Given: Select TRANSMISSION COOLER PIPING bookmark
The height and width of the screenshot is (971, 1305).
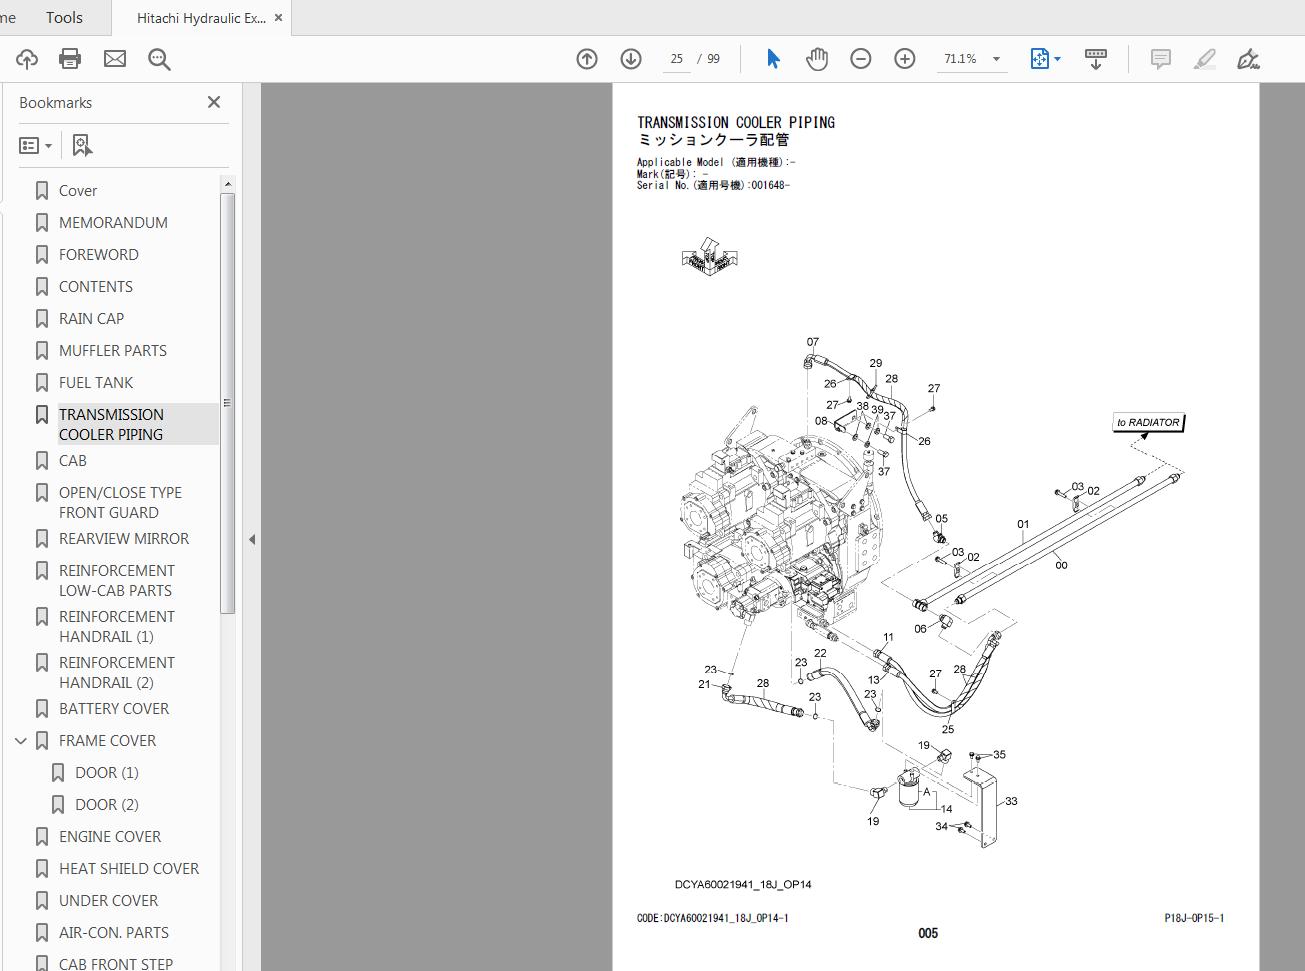Looking at the screenshot, I should (111, 425).
